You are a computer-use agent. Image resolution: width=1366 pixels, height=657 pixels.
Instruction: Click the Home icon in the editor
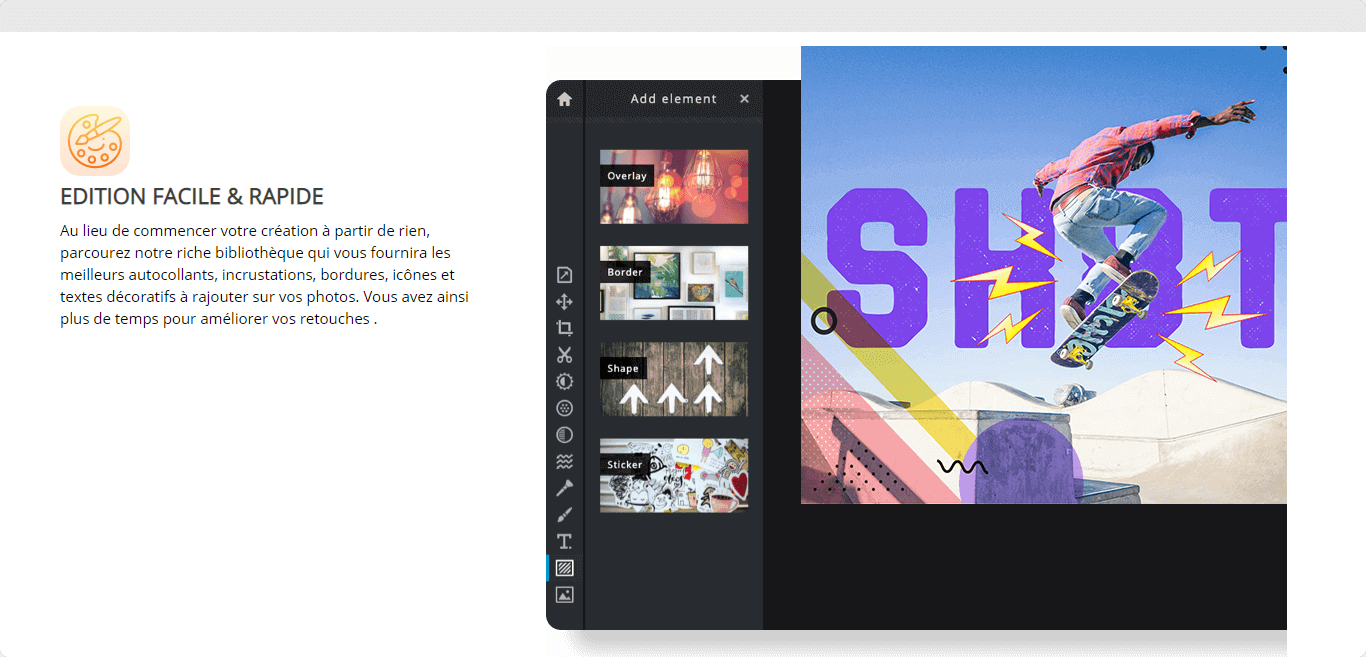[x=564, y=99]
